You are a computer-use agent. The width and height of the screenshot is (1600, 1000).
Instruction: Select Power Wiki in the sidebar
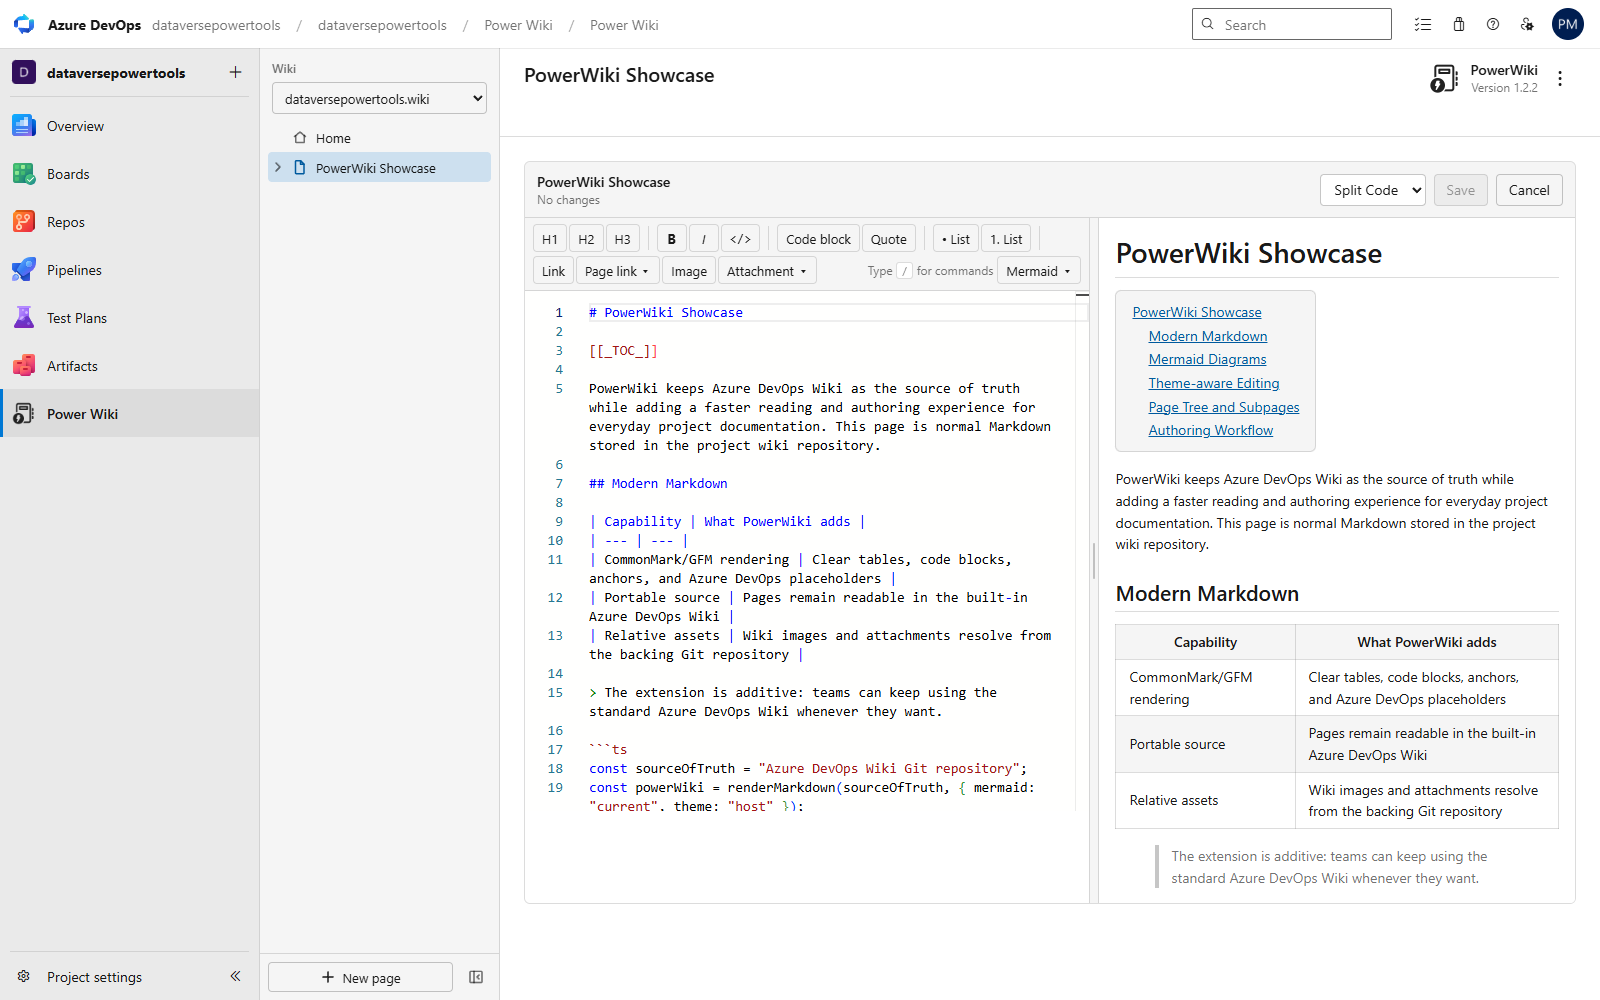tap(130, 414)
